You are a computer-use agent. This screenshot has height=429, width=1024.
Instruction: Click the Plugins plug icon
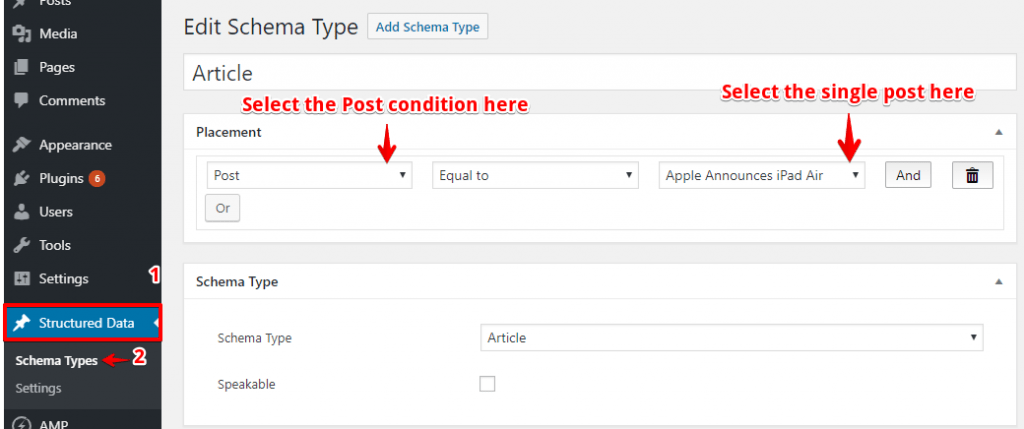coord(22,178)
